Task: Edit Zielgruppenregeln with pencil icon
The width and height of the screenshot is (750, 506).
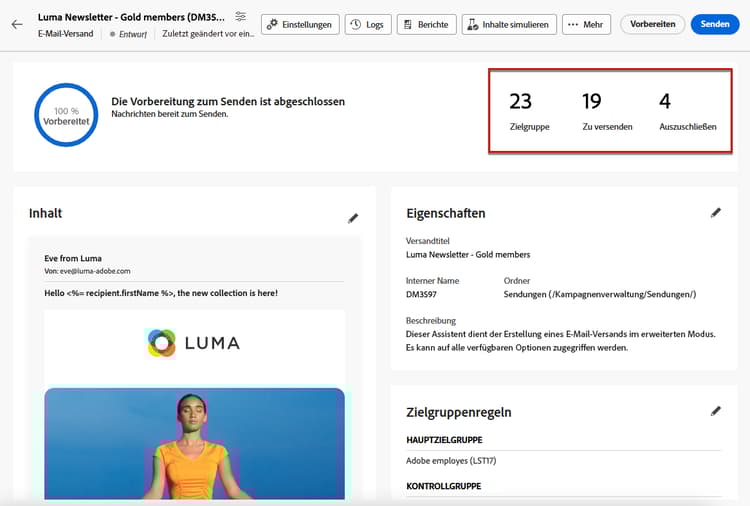Action: click(x=716, y=411)
